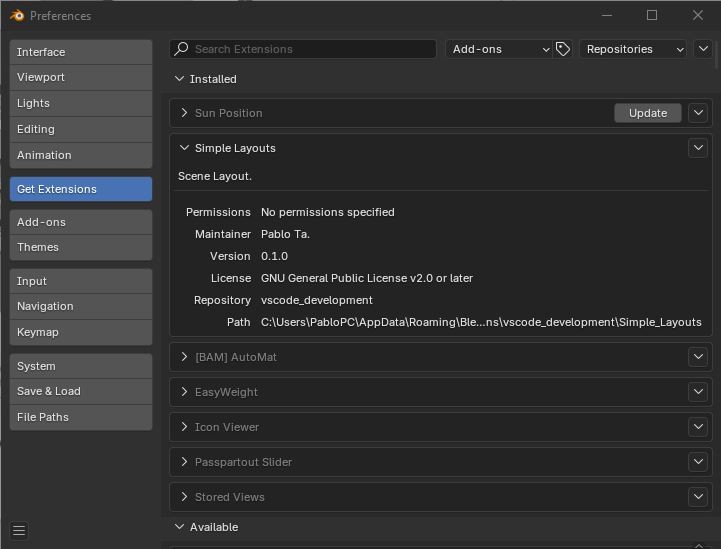Open Icon Viewer options dropdown arrow

pyautogui.click(x=698, y=427)
